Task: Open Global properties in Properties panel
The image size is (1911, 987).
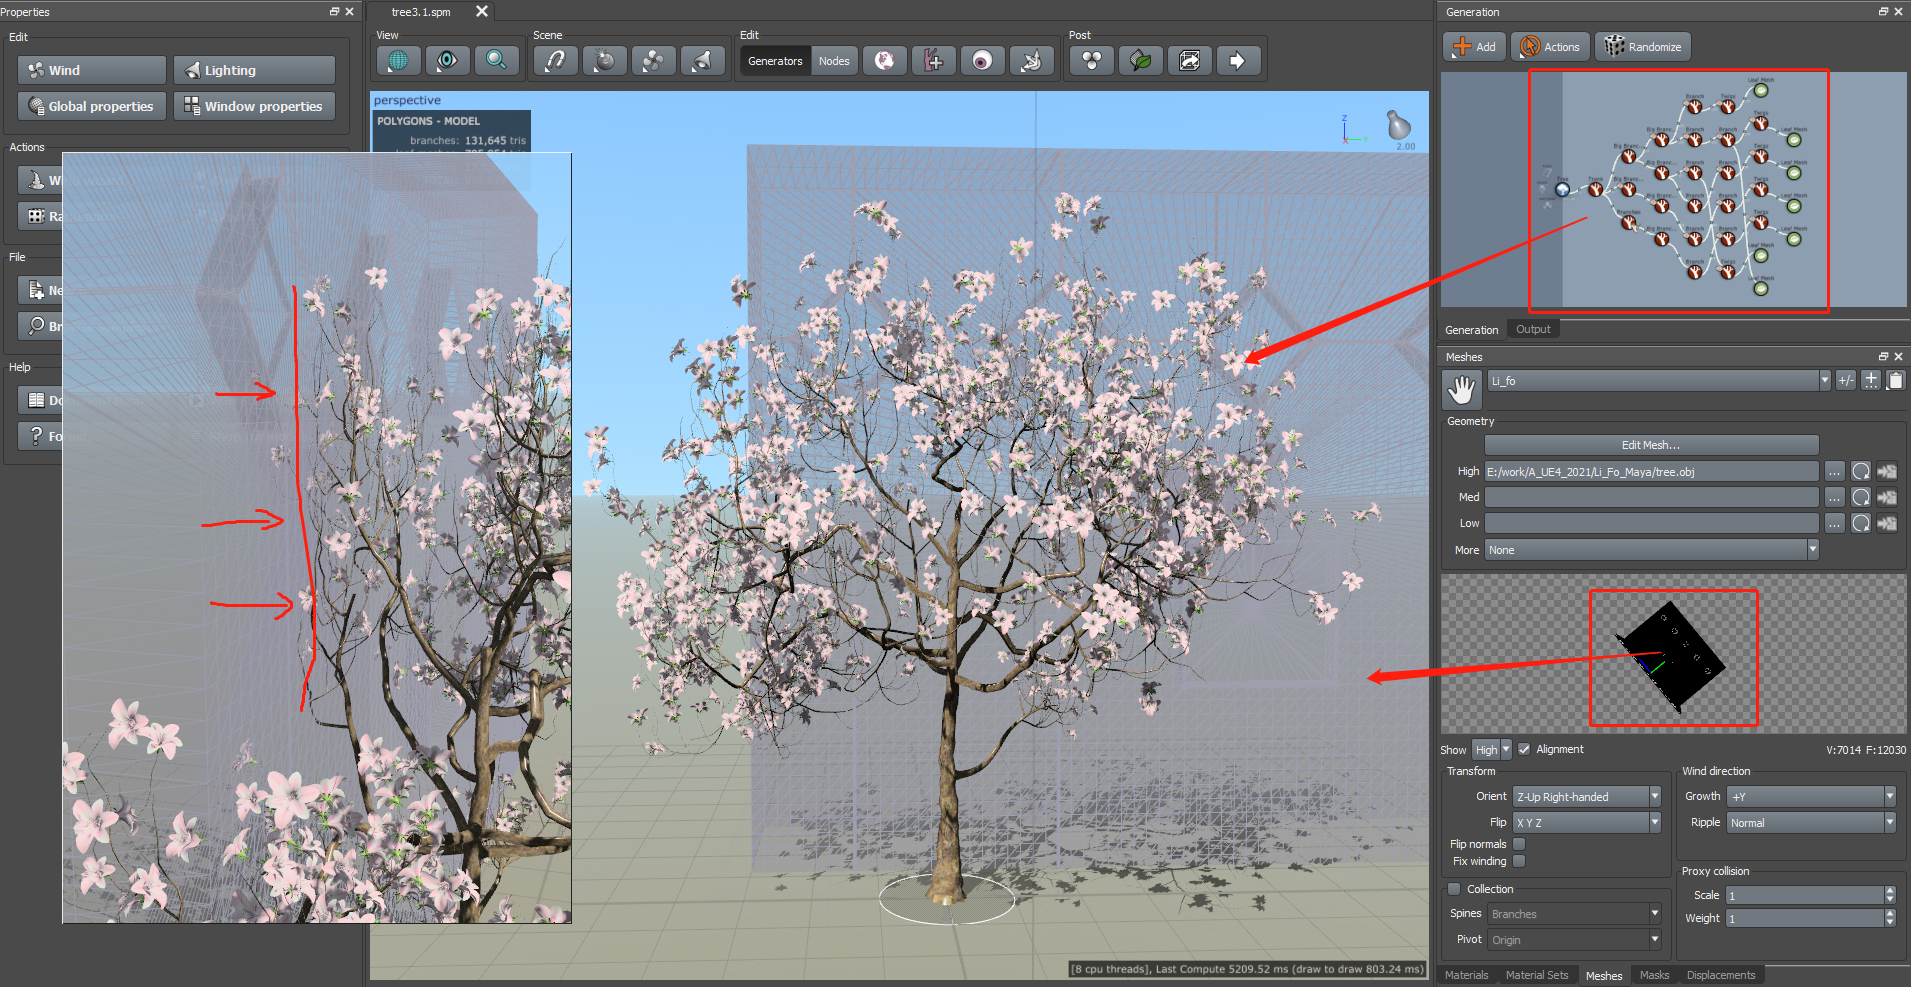Action: click(92, 106)
